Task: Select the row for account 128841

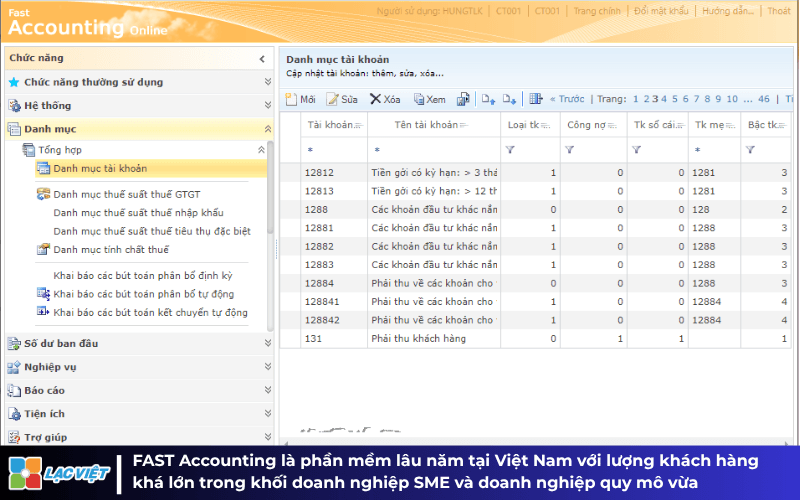Action: coord(536,302)
